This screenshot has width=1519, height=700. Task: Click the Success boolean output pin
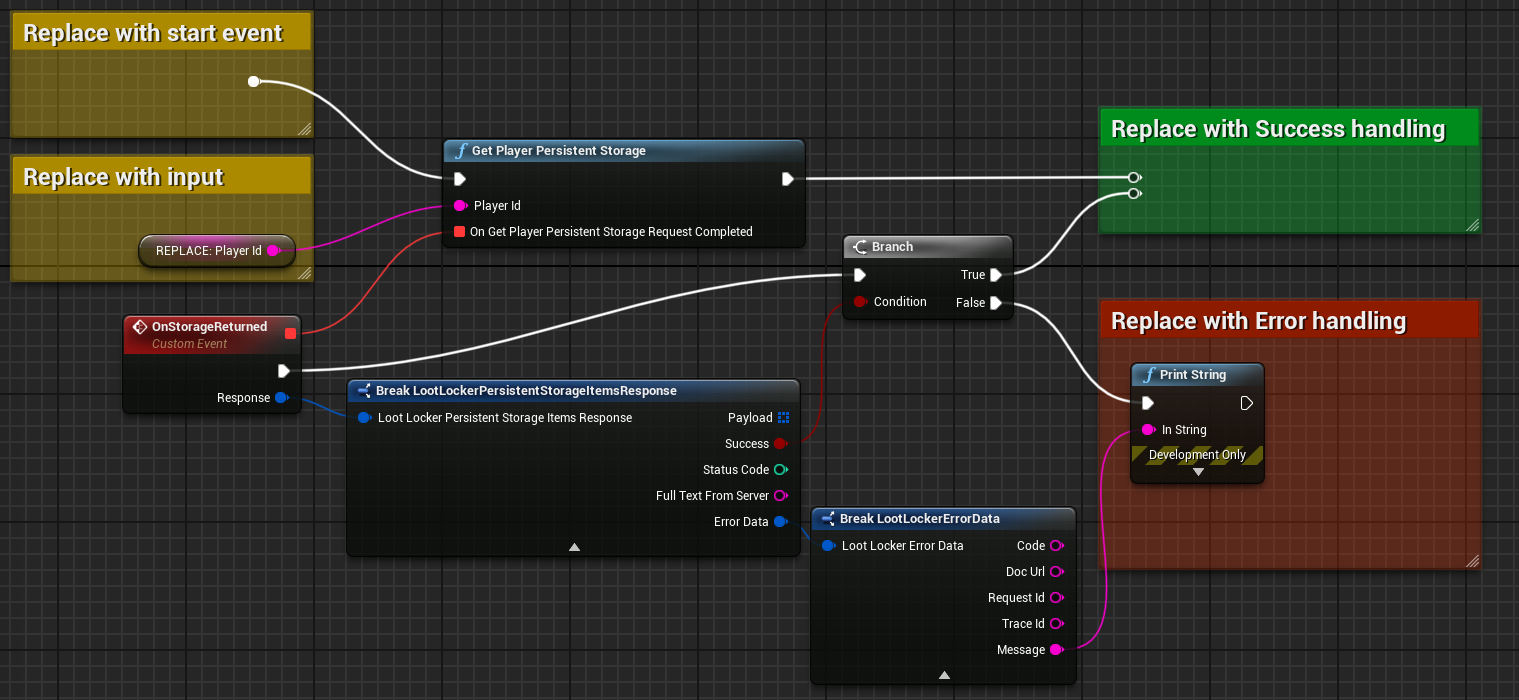click(780, 444)
